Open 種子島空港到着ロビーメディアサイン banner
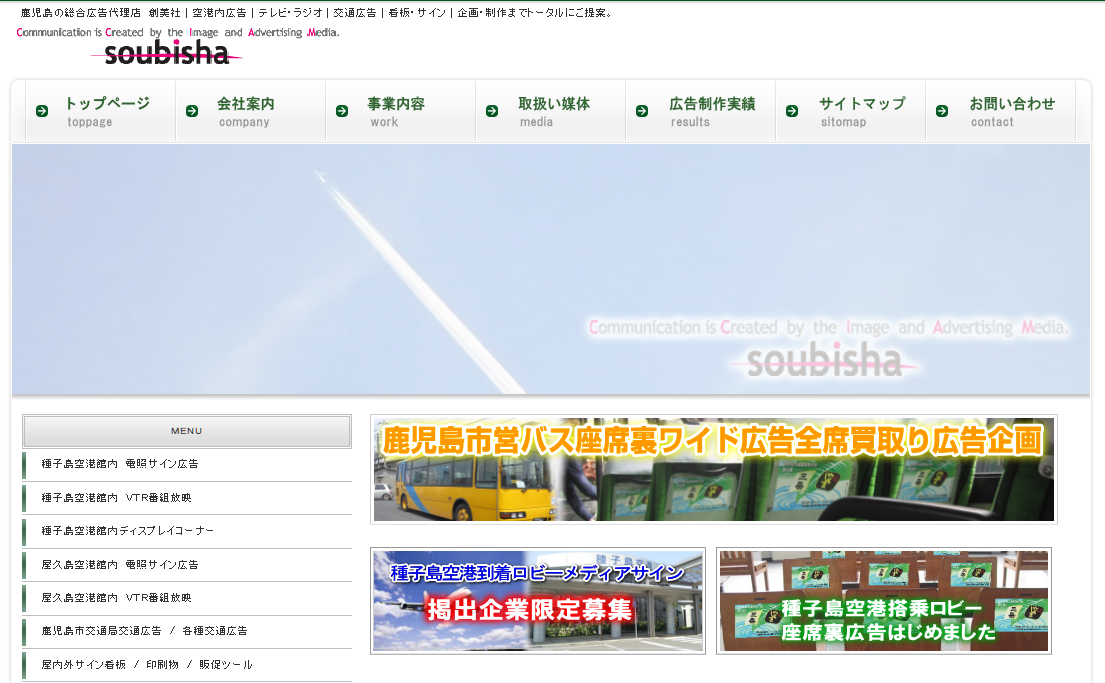This screenshot has height=683, width=1105. click(x=538, y=601)
